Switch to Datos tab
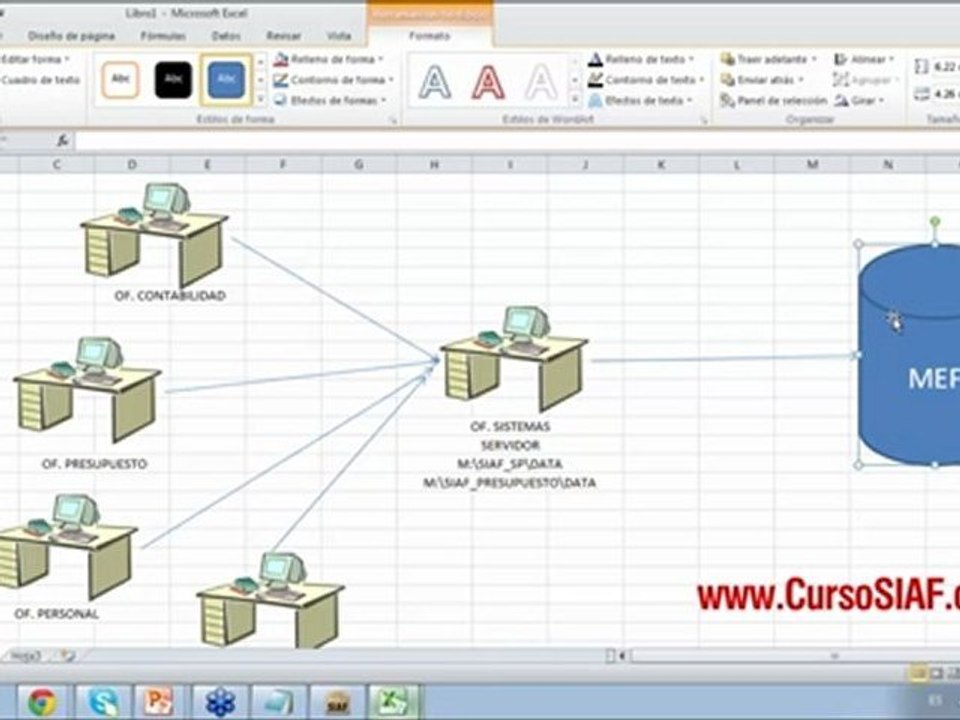Image resolution: width=960 pixels, height=720 pixels. pos(226,36)
